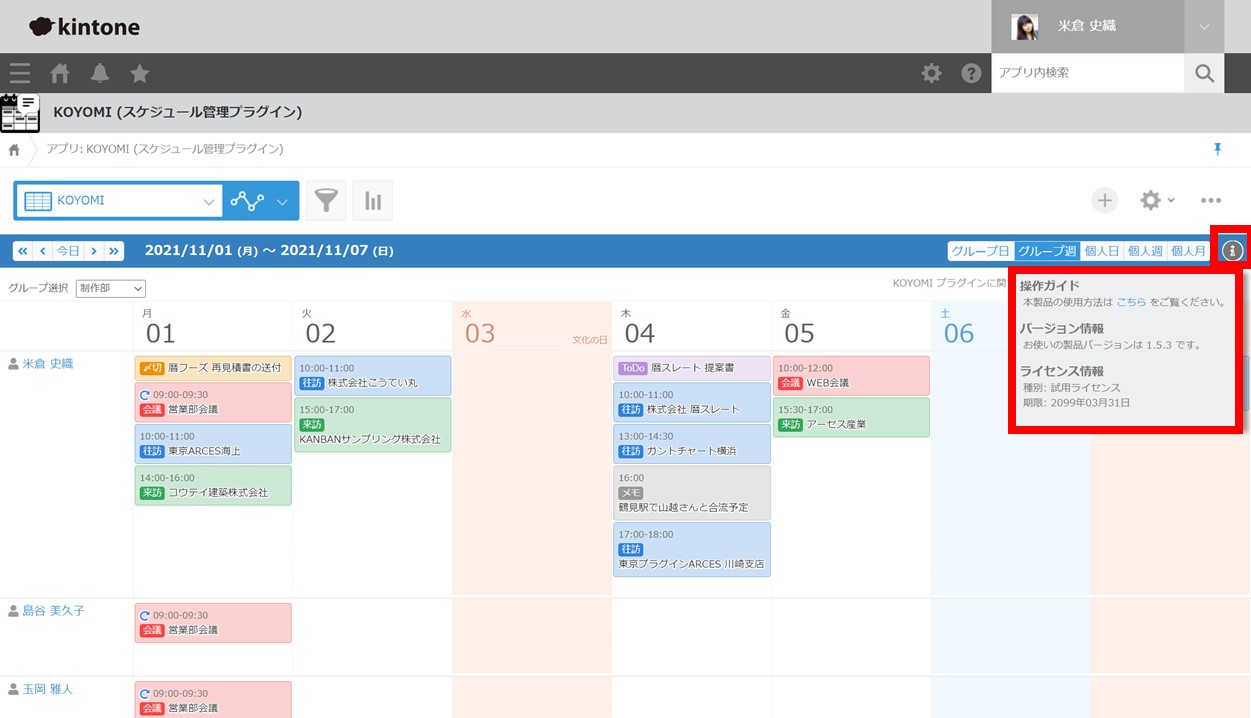Toggle the KOYOMI info icon

[1232, 251]
